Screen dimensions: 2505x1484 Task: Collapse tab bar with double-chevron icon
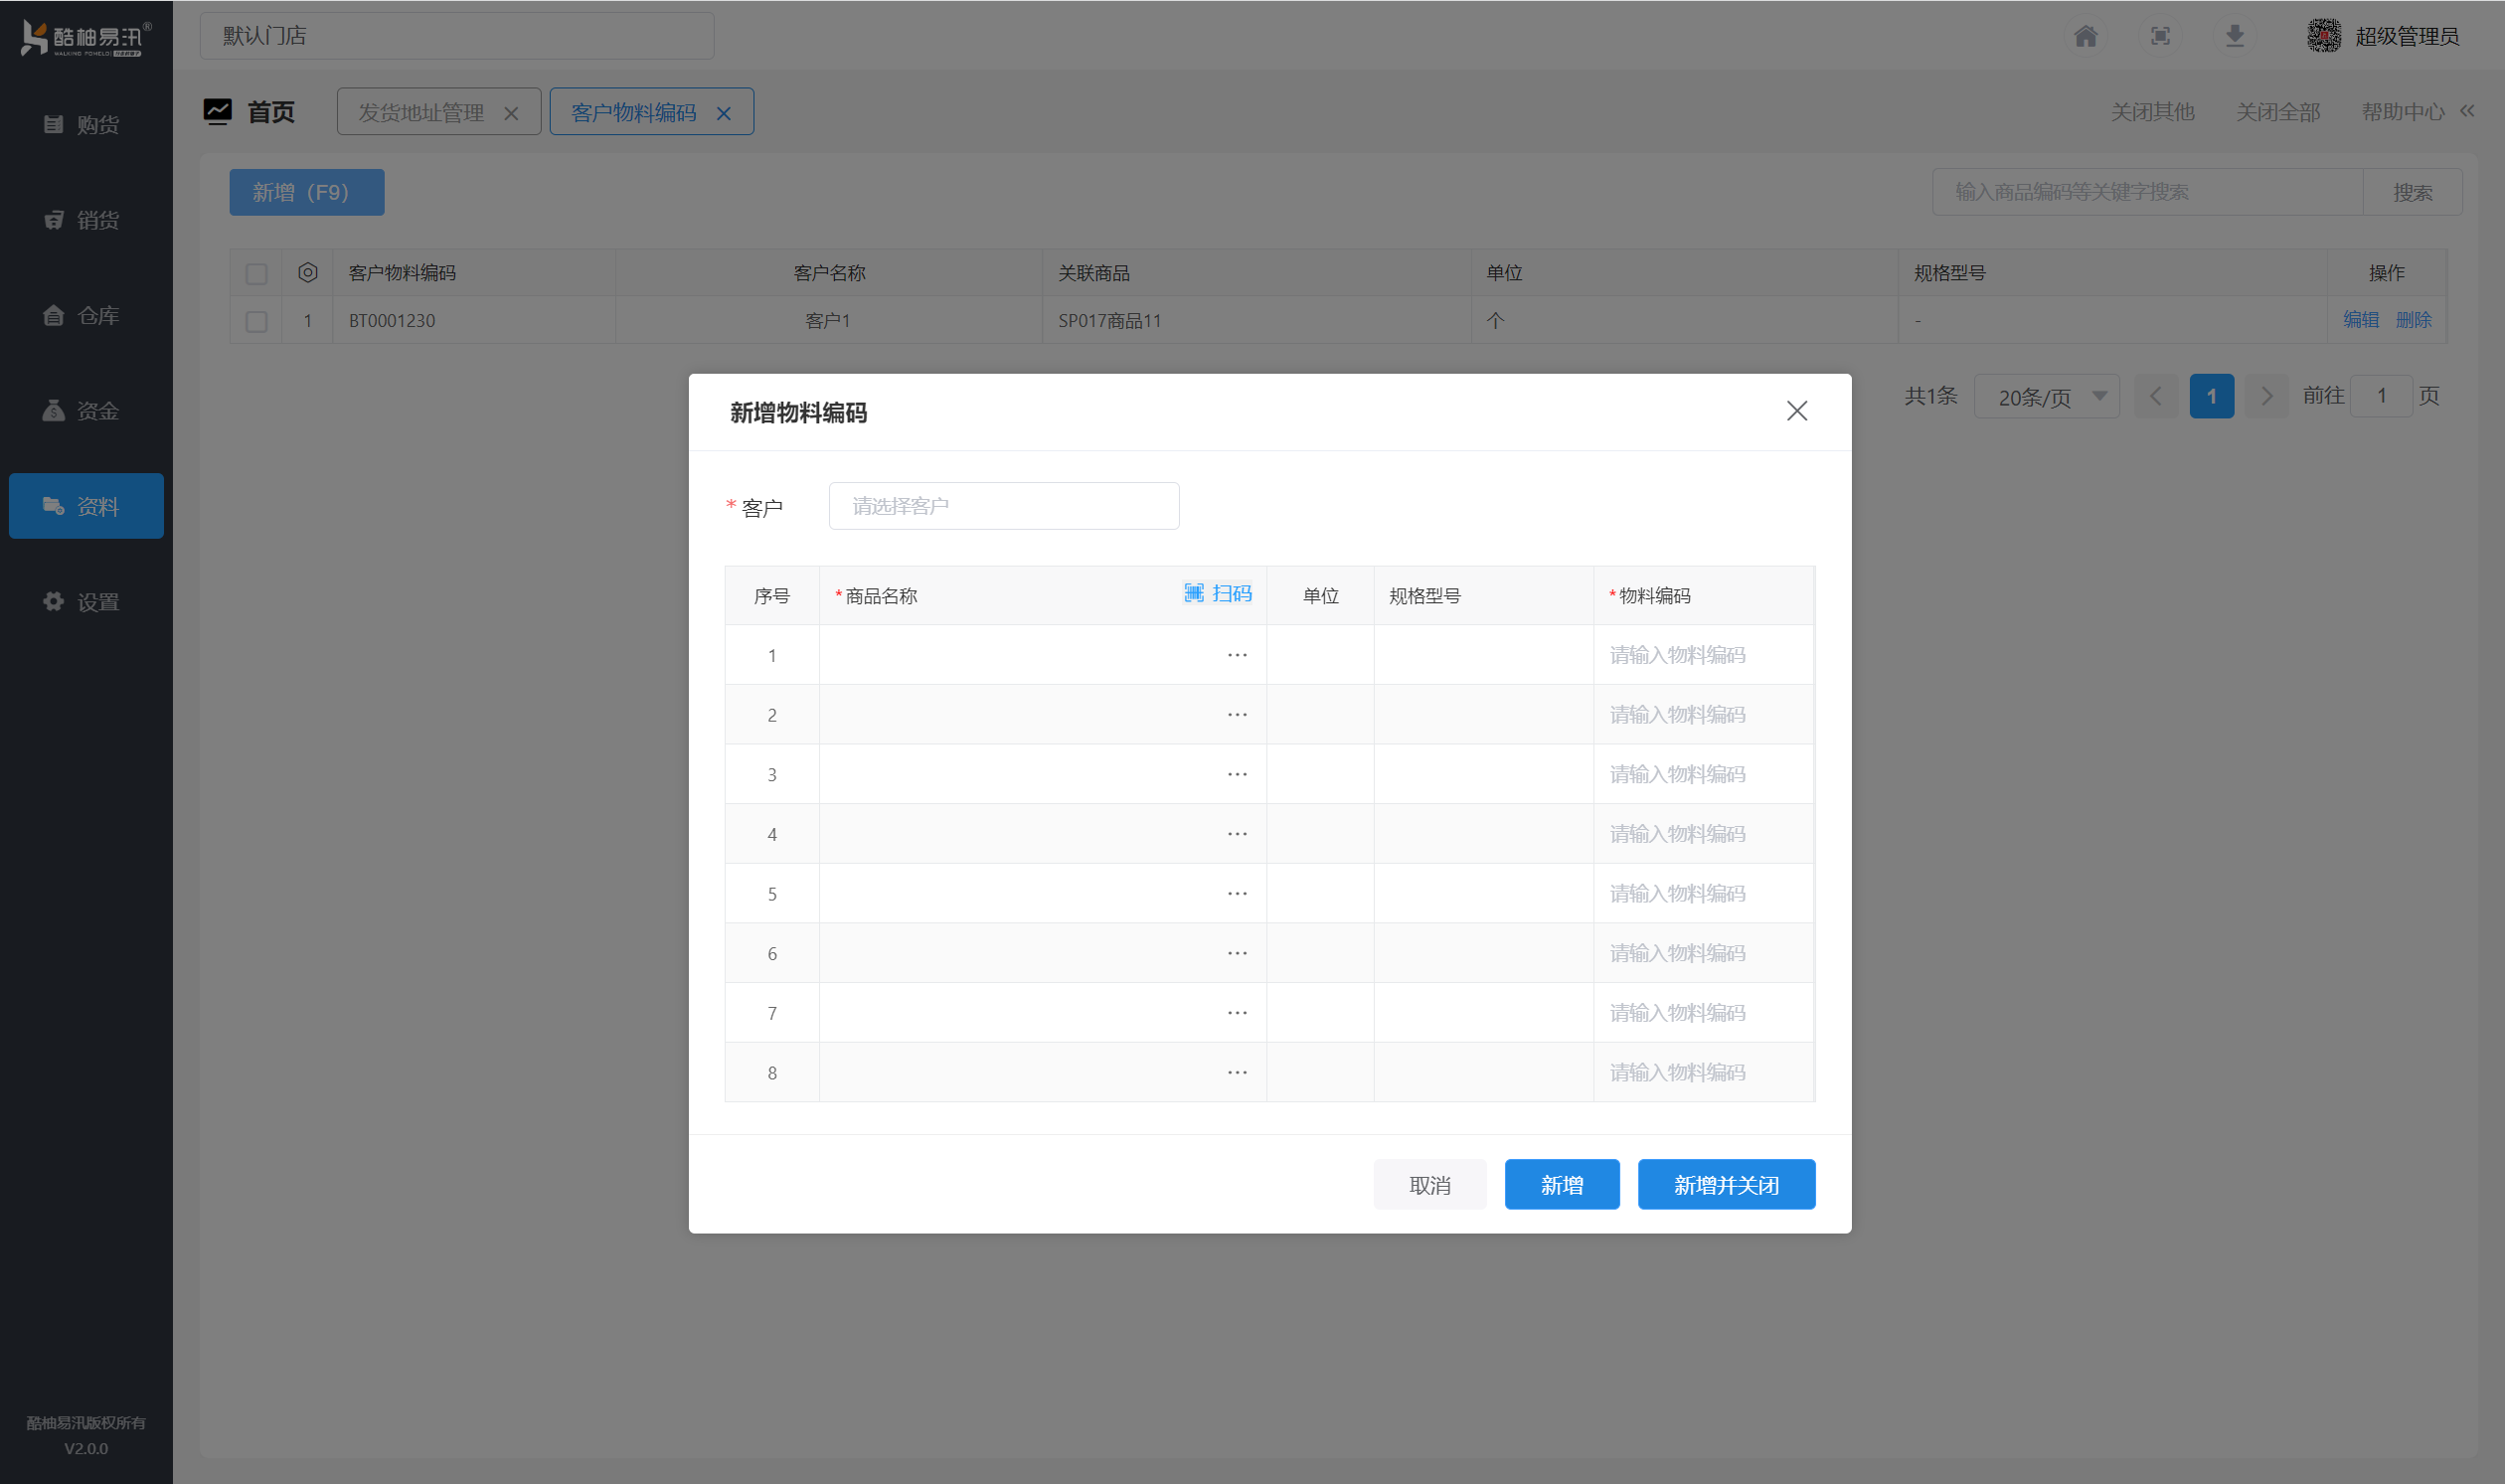coord(2467,111)
